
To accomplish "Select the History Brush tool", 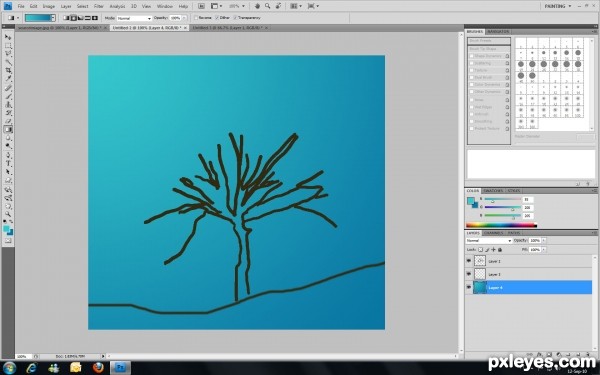I will tap(8, 113).
